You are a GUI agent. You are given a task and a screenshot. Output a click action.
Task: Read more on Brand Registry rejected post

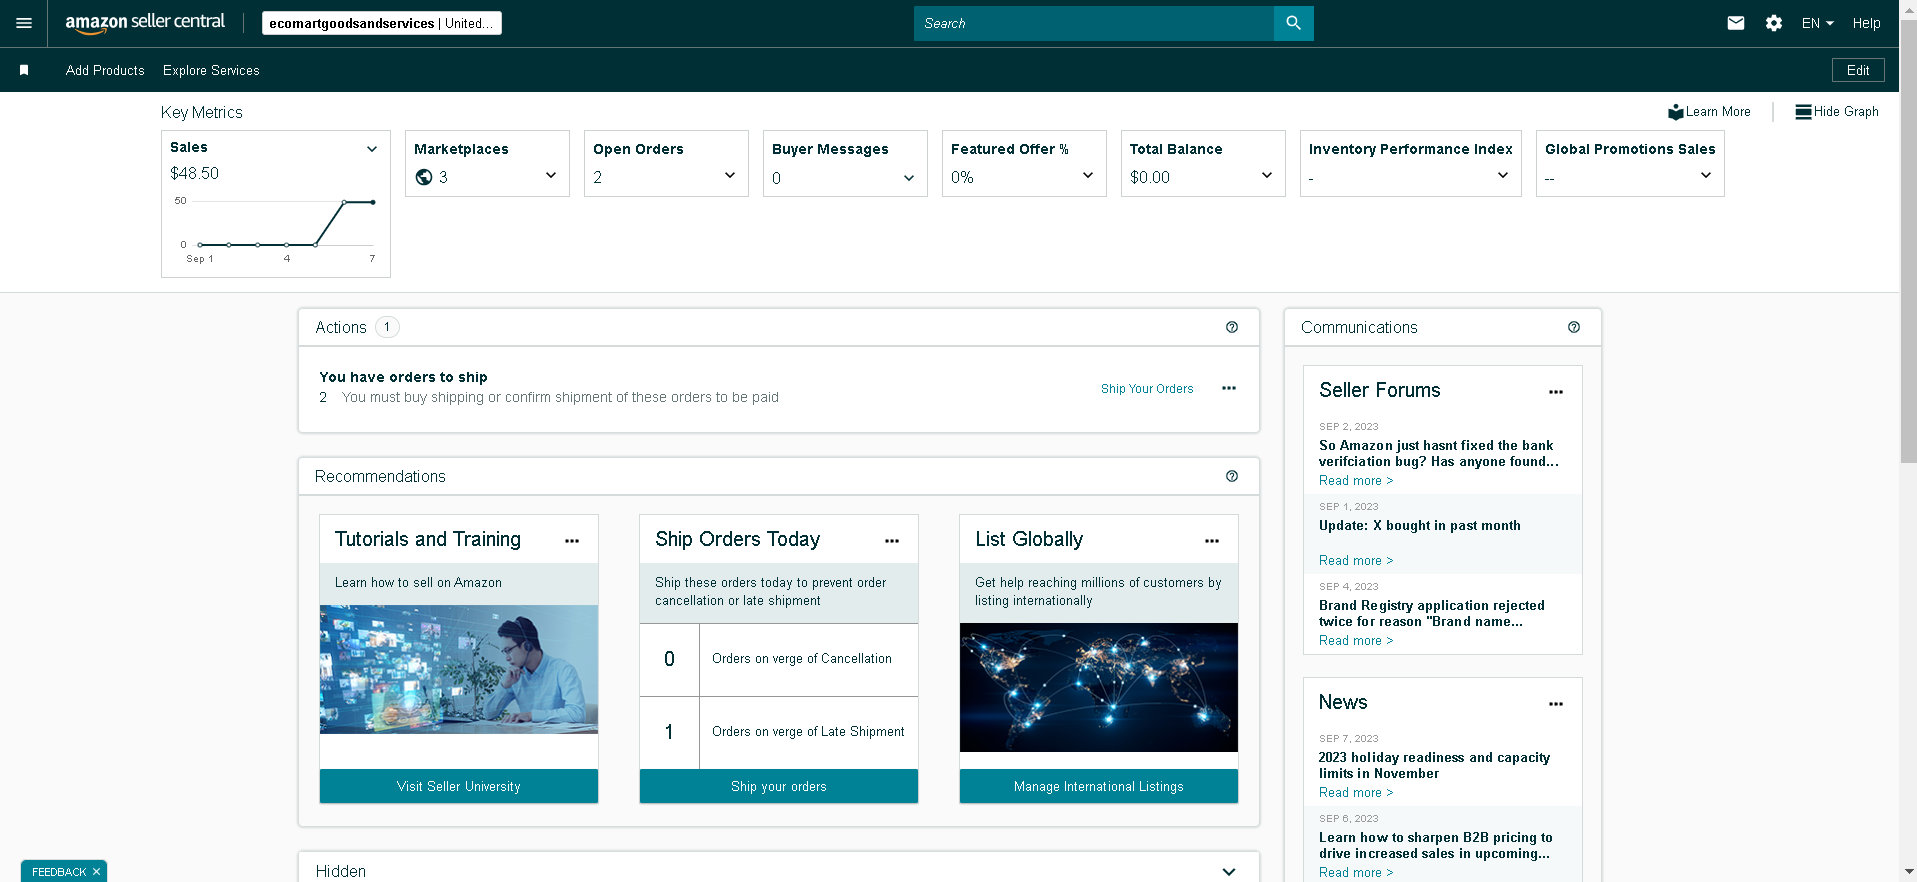point(1356,641)
